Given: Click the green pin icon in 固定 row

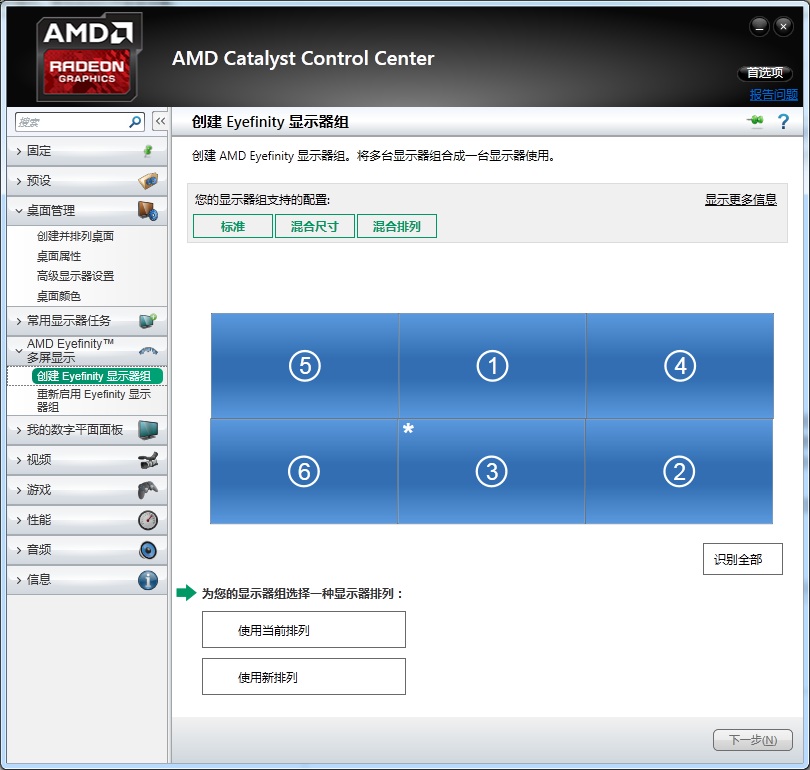Looking at the screenshot, I should pyautogui.click(x=148, y=151).
